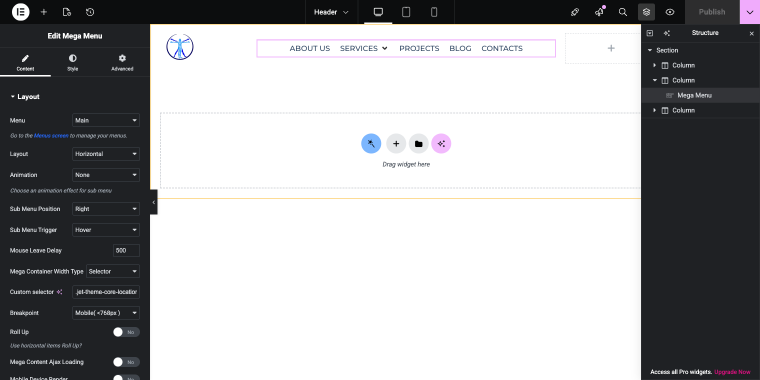Click the add template folder button
This screenshot has width=760, height=380.
pyautogui.click(x=418, y=143)
